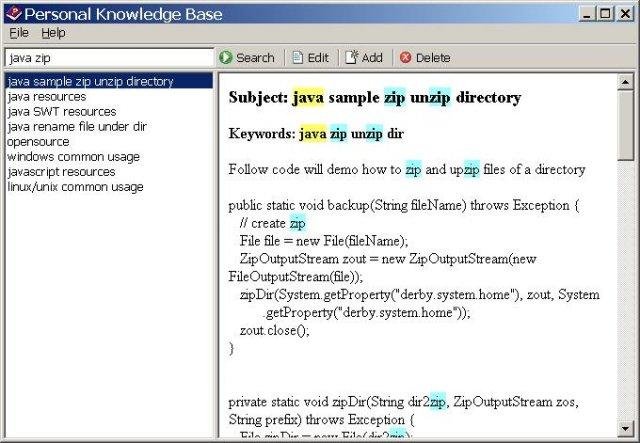Click the Add new page icon
The width and height of the screenshot is (640, 443).
pyautogui.click(x=351, y=57)
